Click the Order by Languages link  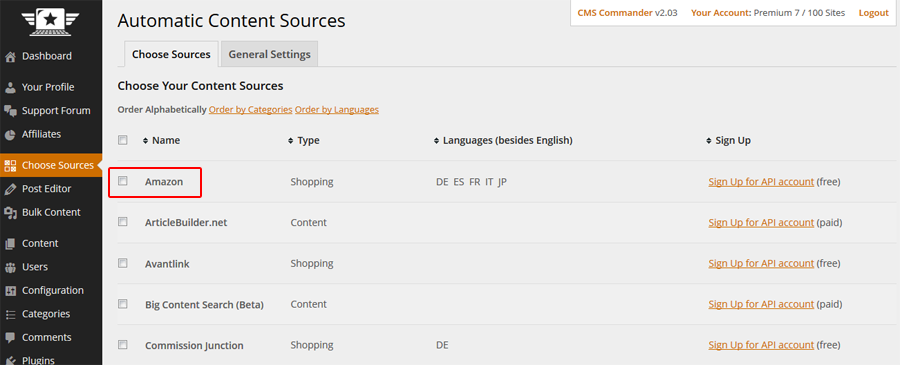click(337, 110)
